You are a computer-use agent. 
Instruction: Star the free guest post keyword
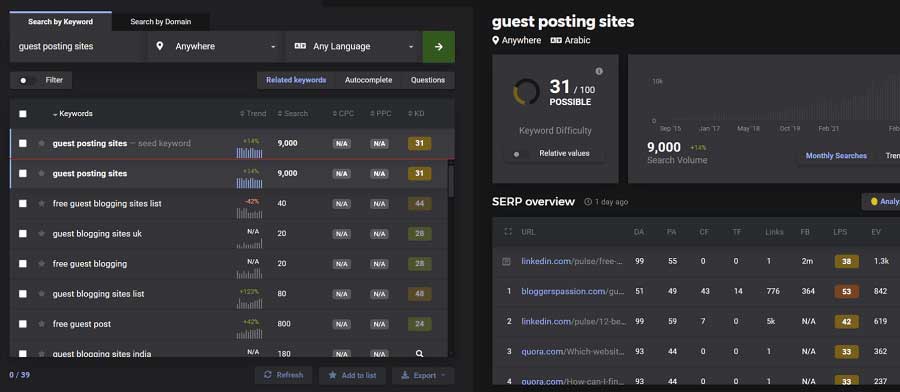pyautogui.click(x=41, y=324)
